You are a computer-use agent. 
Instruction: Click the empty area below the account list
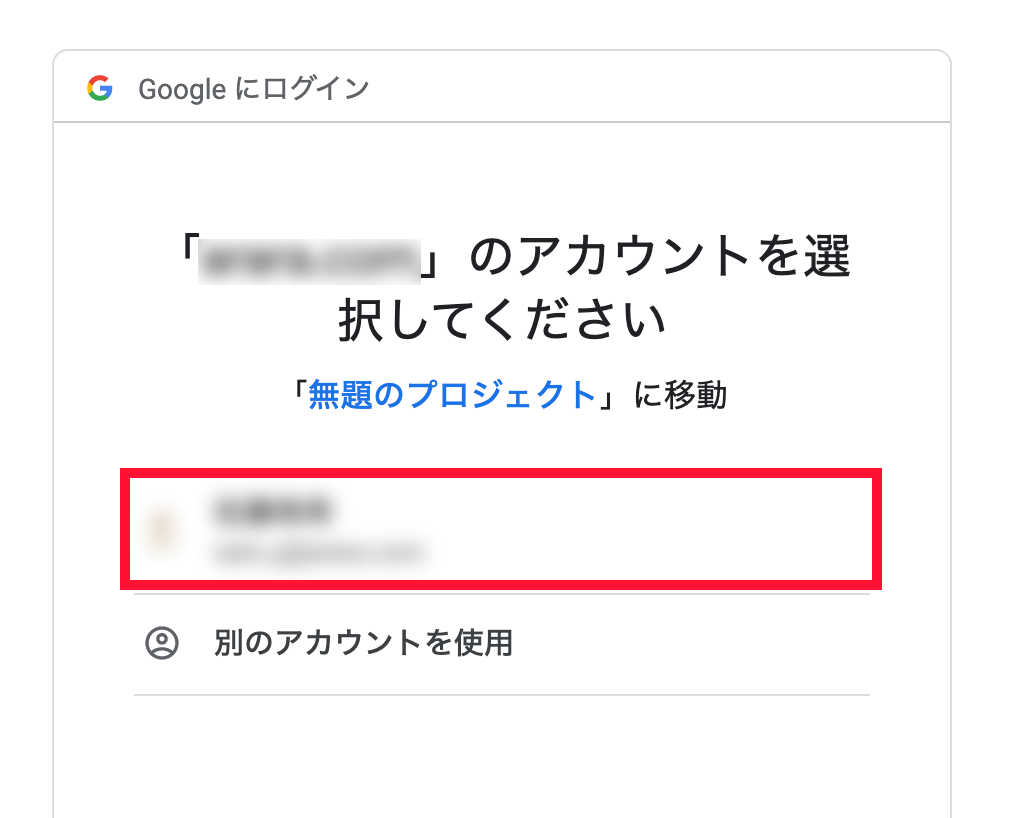tap(501, 757)
